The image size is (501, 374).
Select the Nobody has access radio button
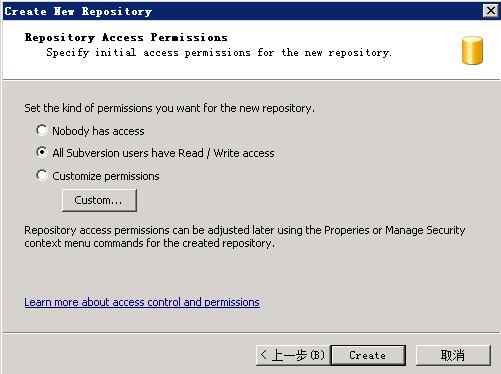click(42, 130)
